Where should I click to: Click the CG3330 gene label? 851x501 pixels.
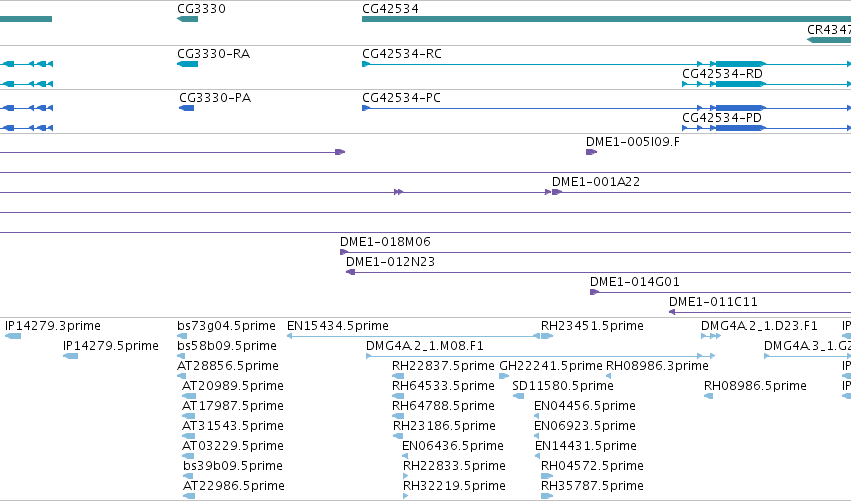(x=201, y=9)
